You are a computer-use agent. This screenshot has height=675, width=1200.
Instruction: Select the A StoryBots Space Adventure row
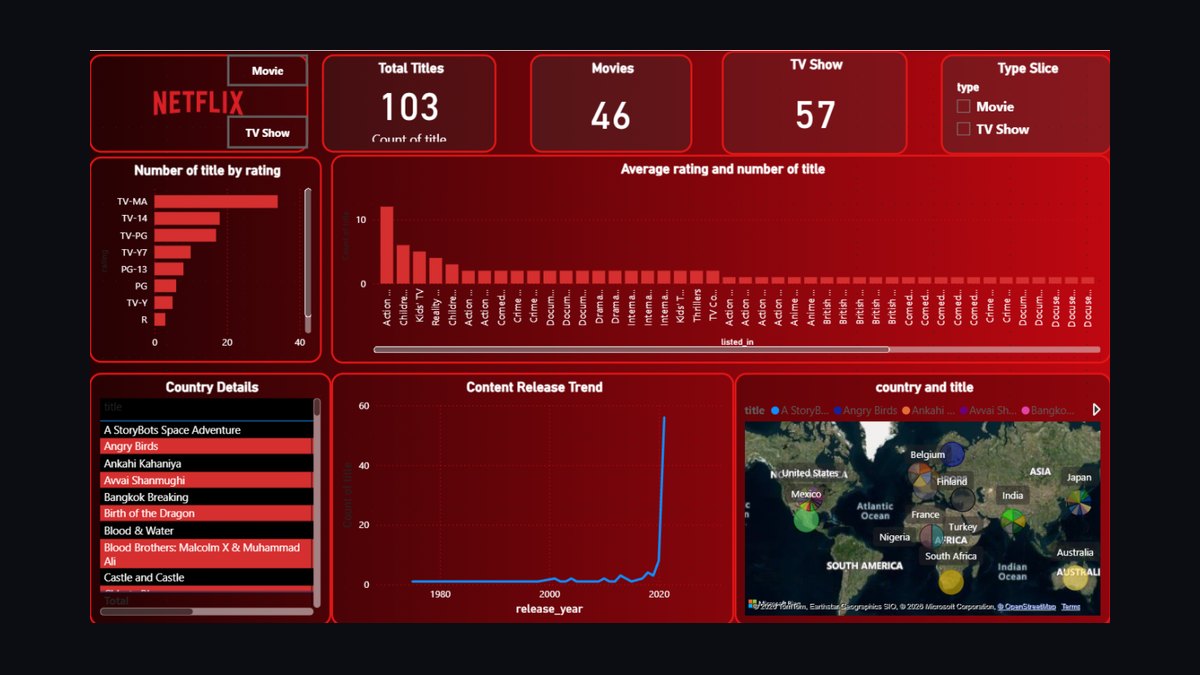(x=206, y=430)
